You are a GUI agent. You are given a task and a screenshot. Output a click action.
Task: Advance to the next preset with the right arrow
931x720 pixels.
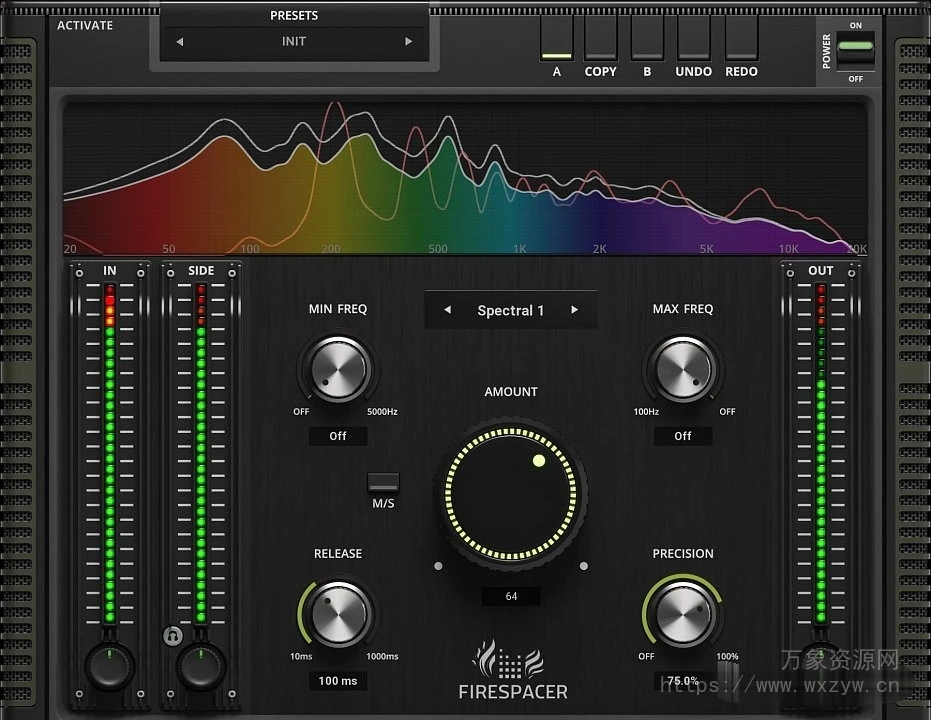[409, 41]
